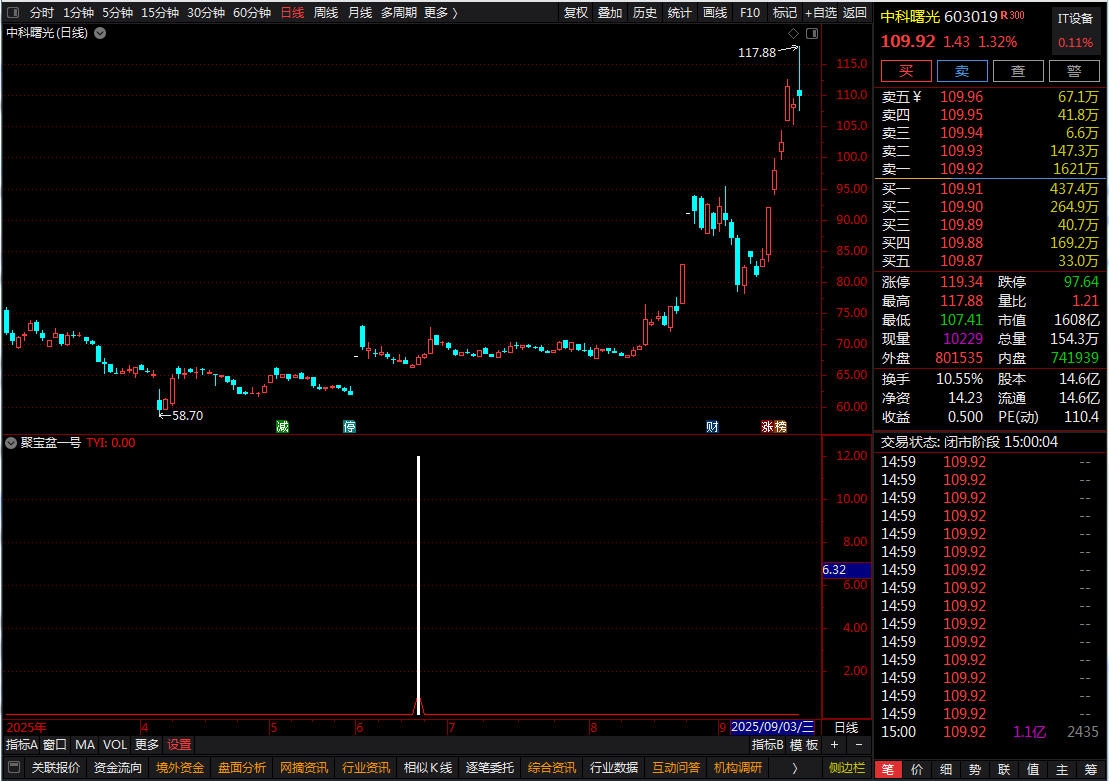1109x781 pixels.
Task: Select the 30分钟 period
Action: coord(206,13)
